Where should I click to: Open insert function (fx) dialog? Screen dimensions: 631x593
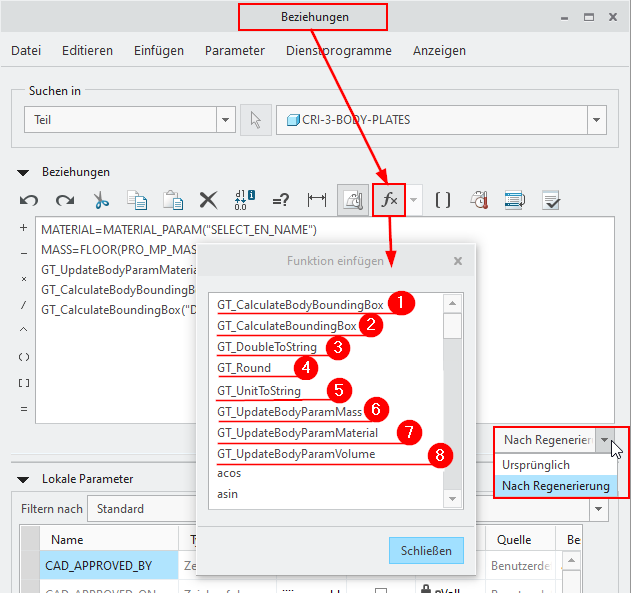389,200
